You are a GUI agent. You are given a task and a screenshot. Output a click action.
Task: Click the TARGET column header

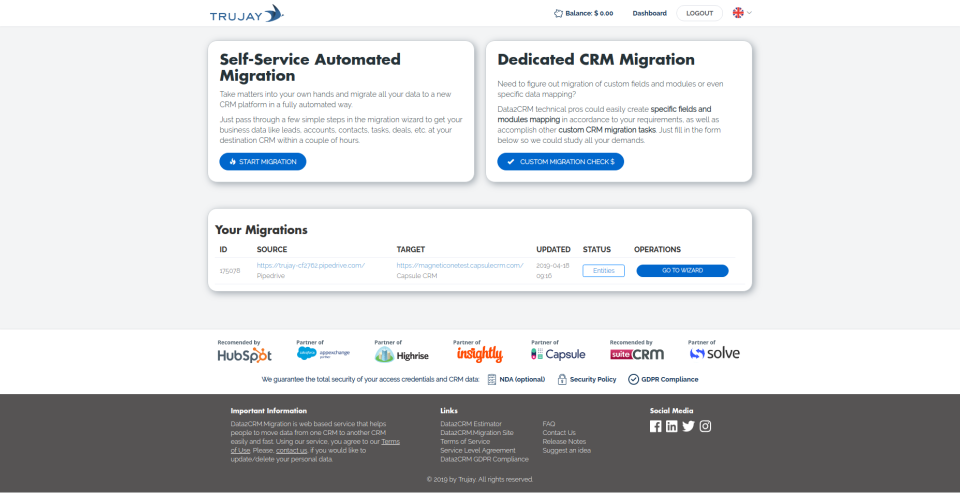(x=411, y=250)
